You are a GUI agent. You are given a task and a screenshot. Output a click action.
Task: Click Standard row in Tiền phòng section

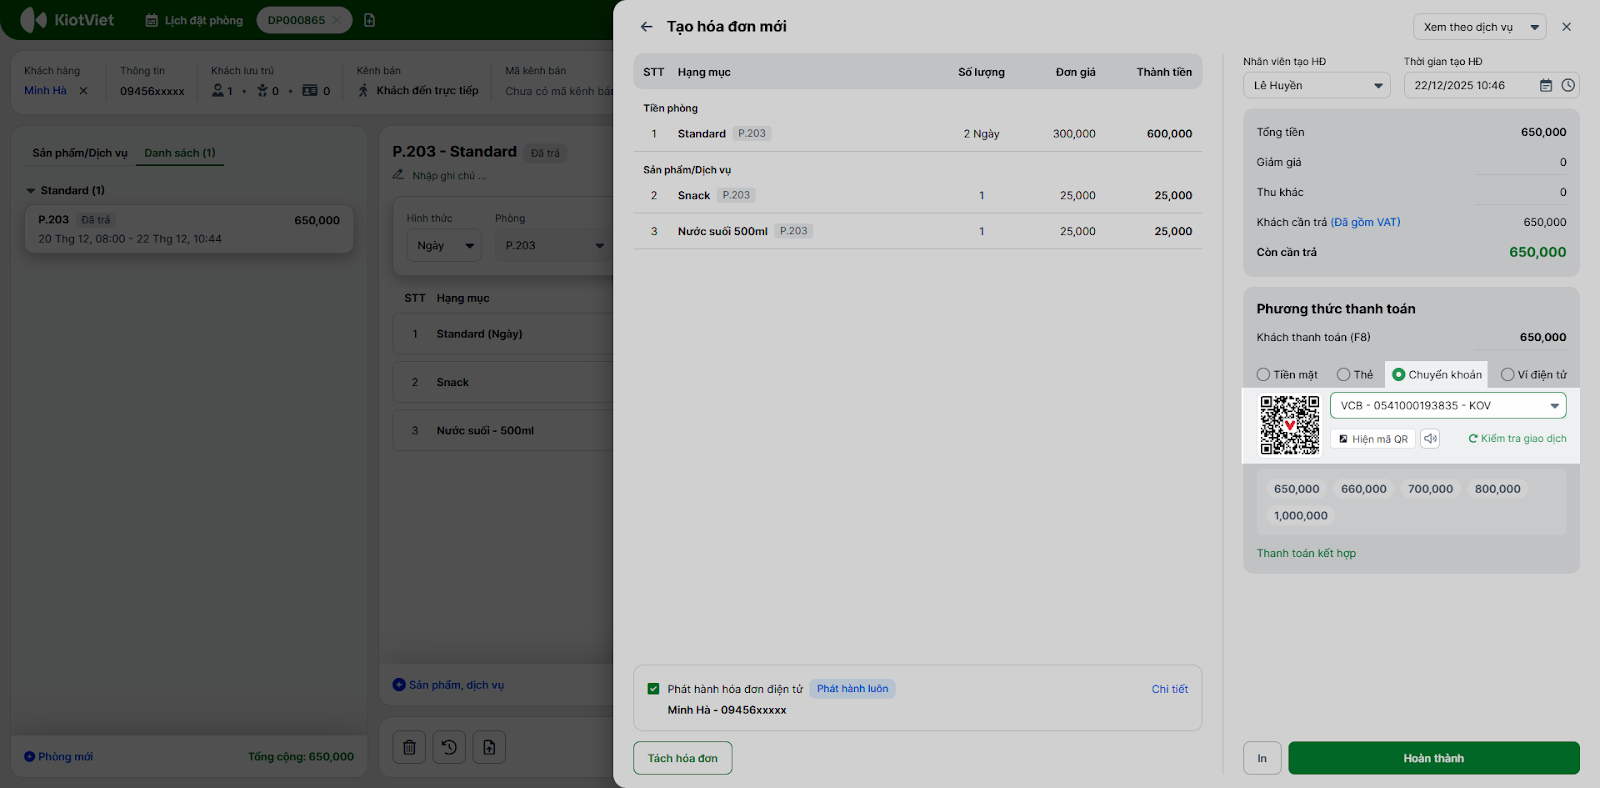918,134
